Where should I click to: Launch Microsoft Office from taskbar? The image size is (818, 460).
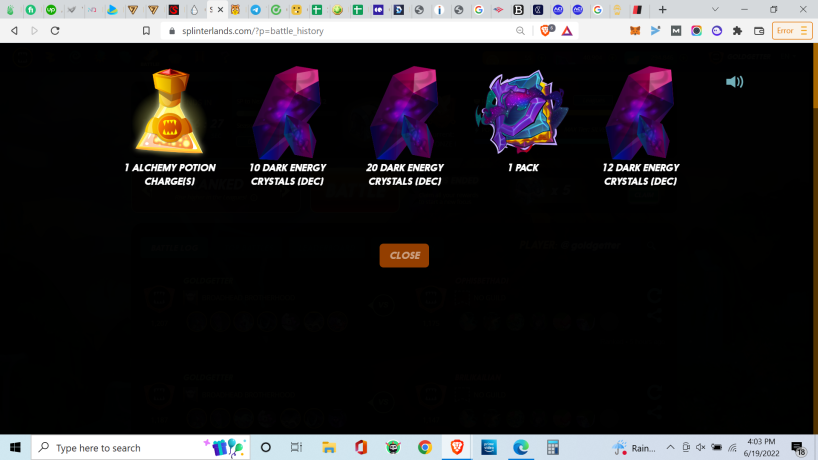tap(361, 447)
